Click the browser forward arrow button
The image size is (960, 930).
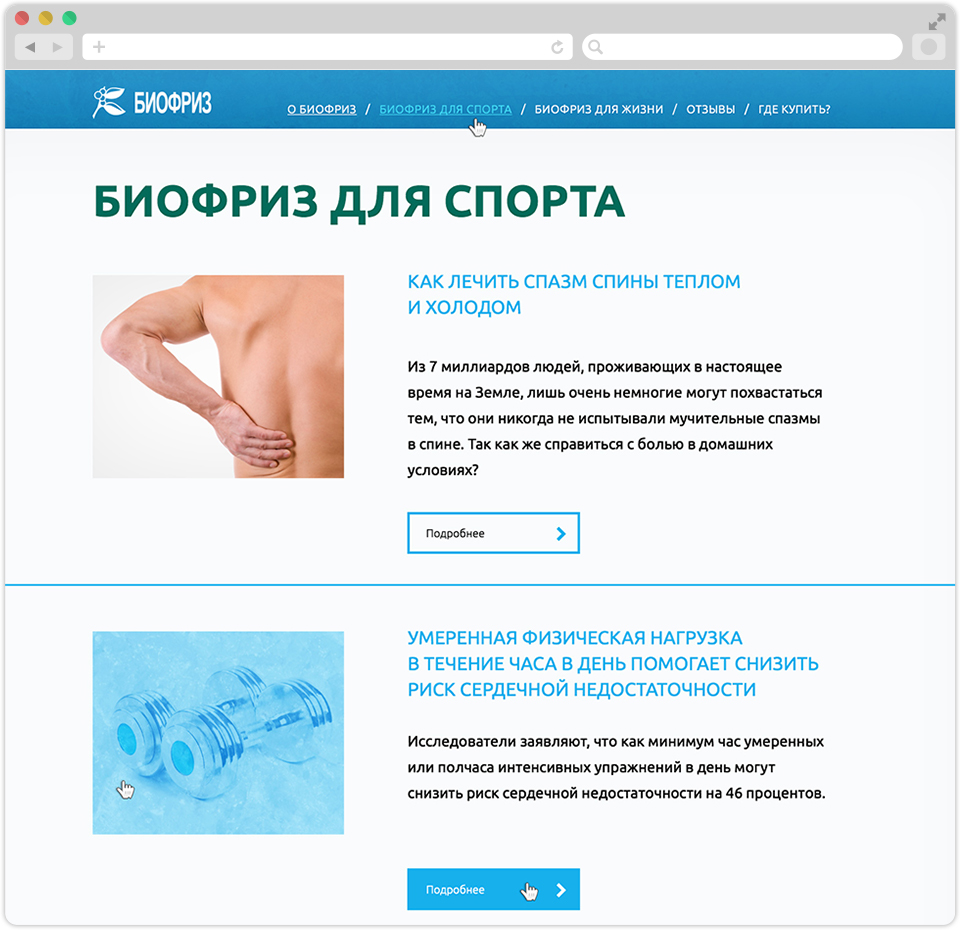58,47
